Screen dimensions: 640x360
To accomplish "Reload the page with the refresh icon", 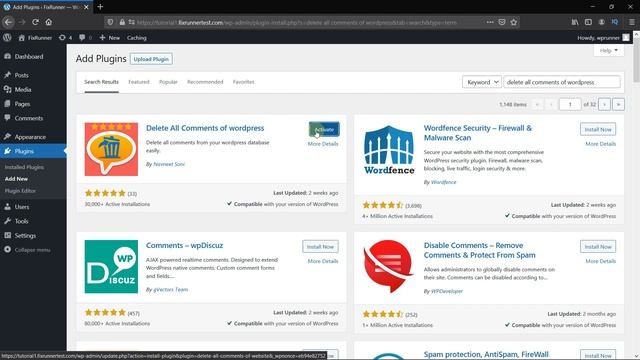I will pos(35,22).
